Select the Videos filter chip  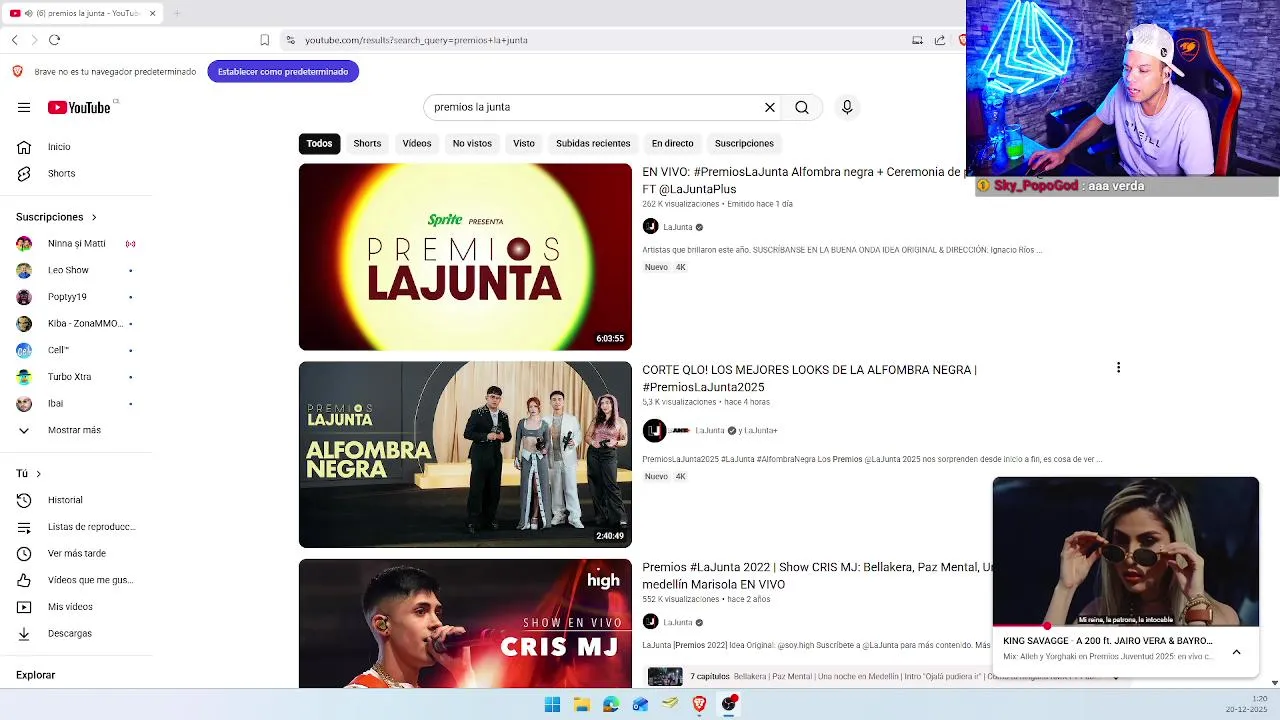point(417,143)
